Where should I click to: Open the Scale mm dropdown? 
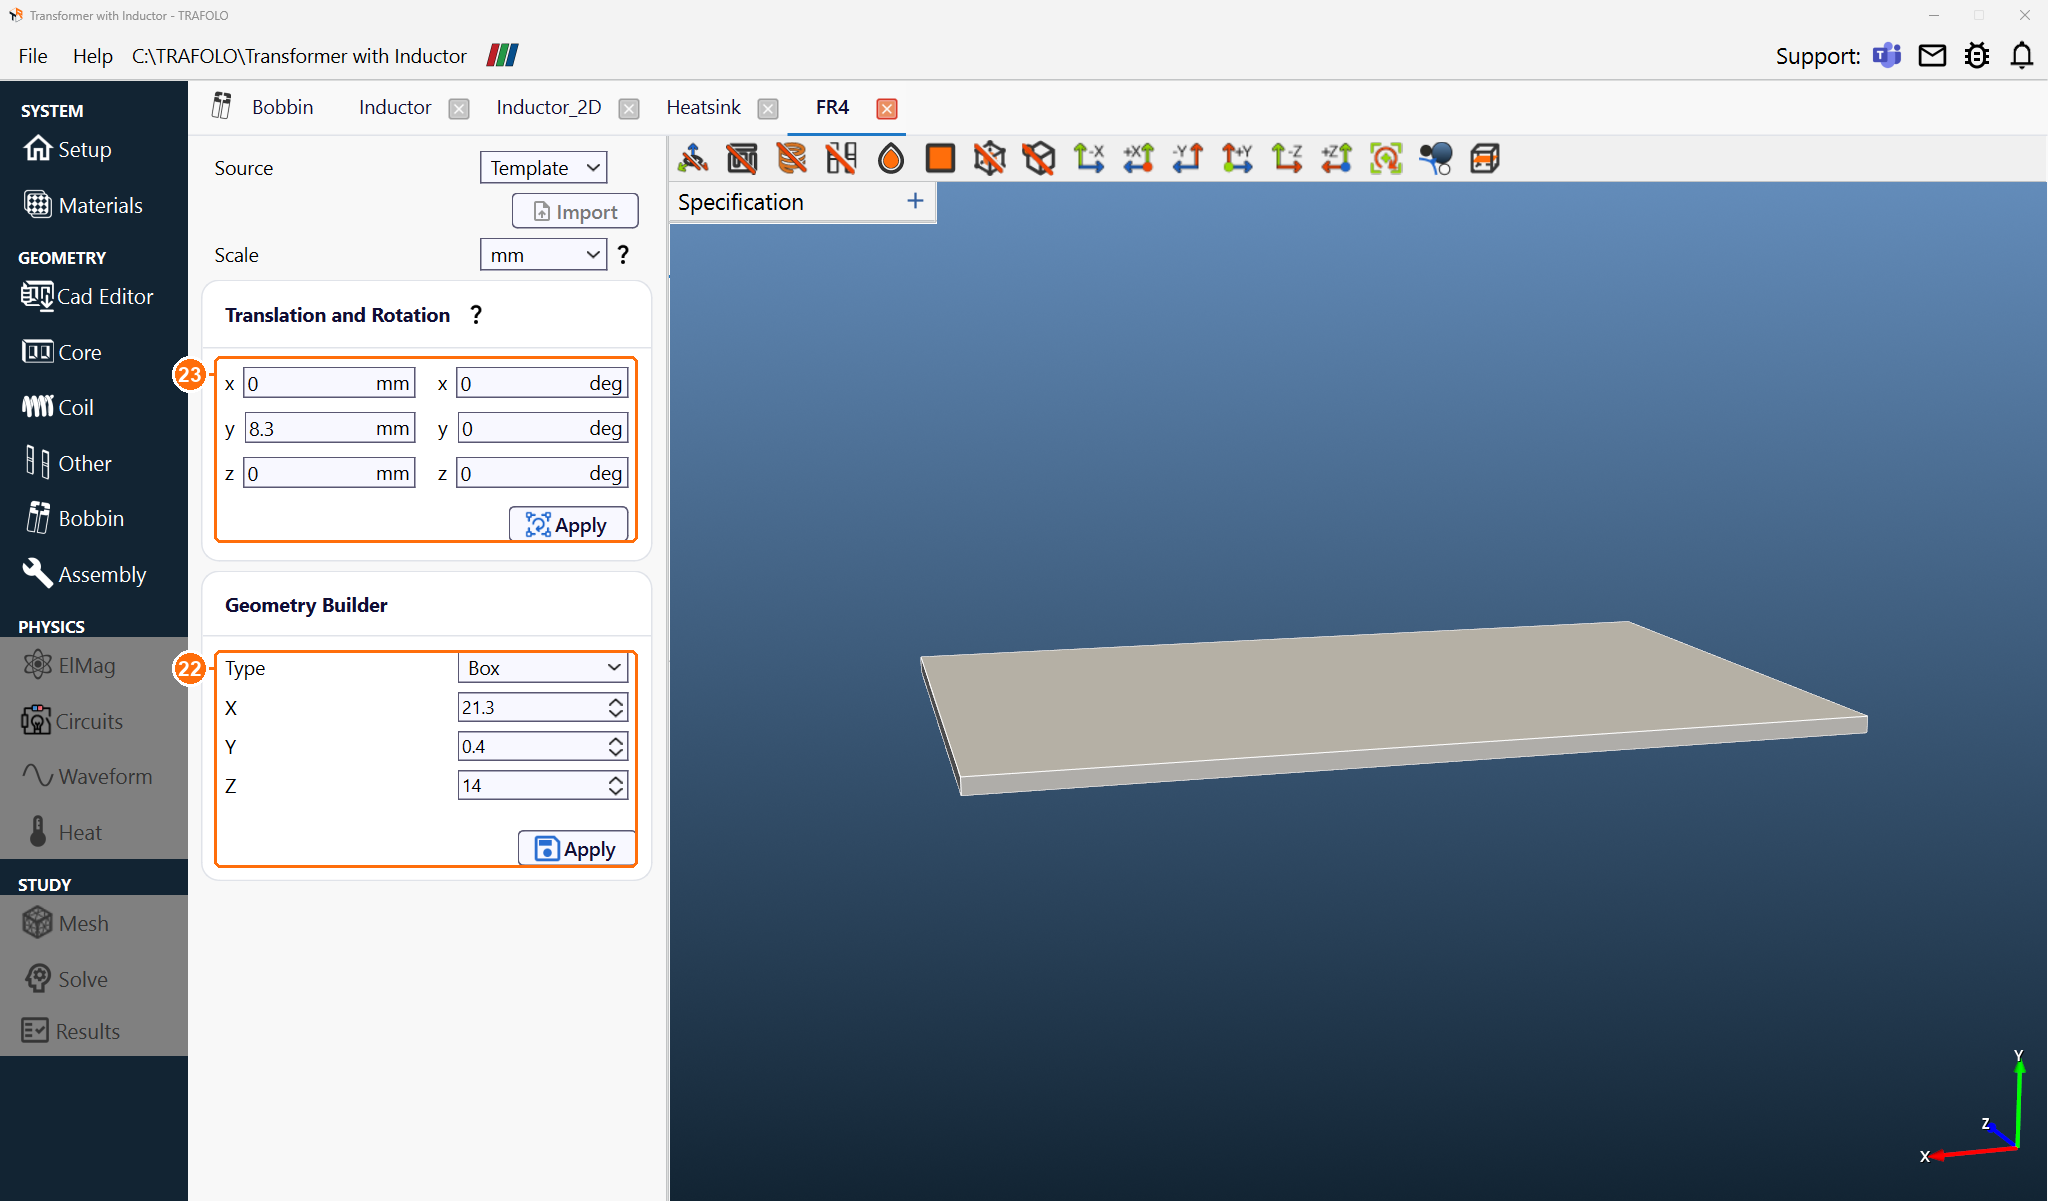coord(543,255)
